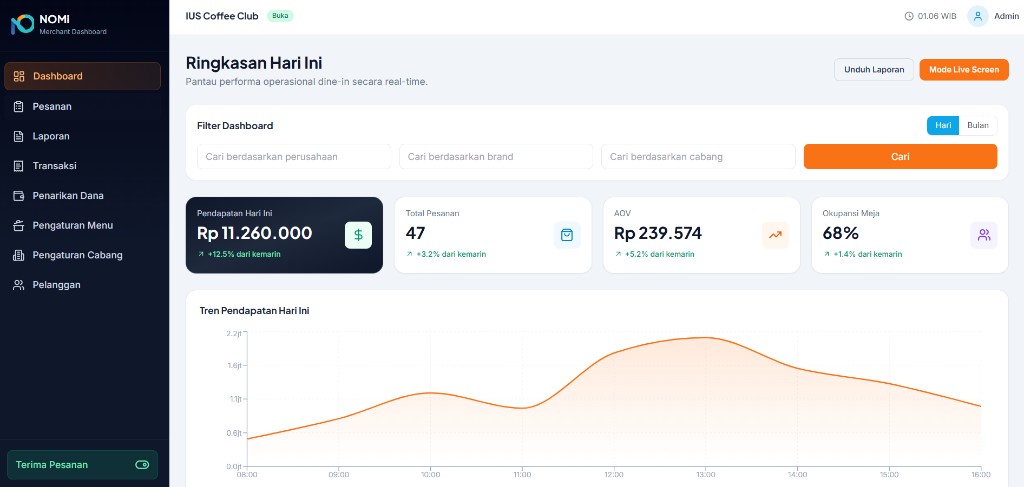This screenshot has height=487, width=1024.
Task: Click the Unduh Laporan button
Action: pyautogui.click(x=874, y=70)
